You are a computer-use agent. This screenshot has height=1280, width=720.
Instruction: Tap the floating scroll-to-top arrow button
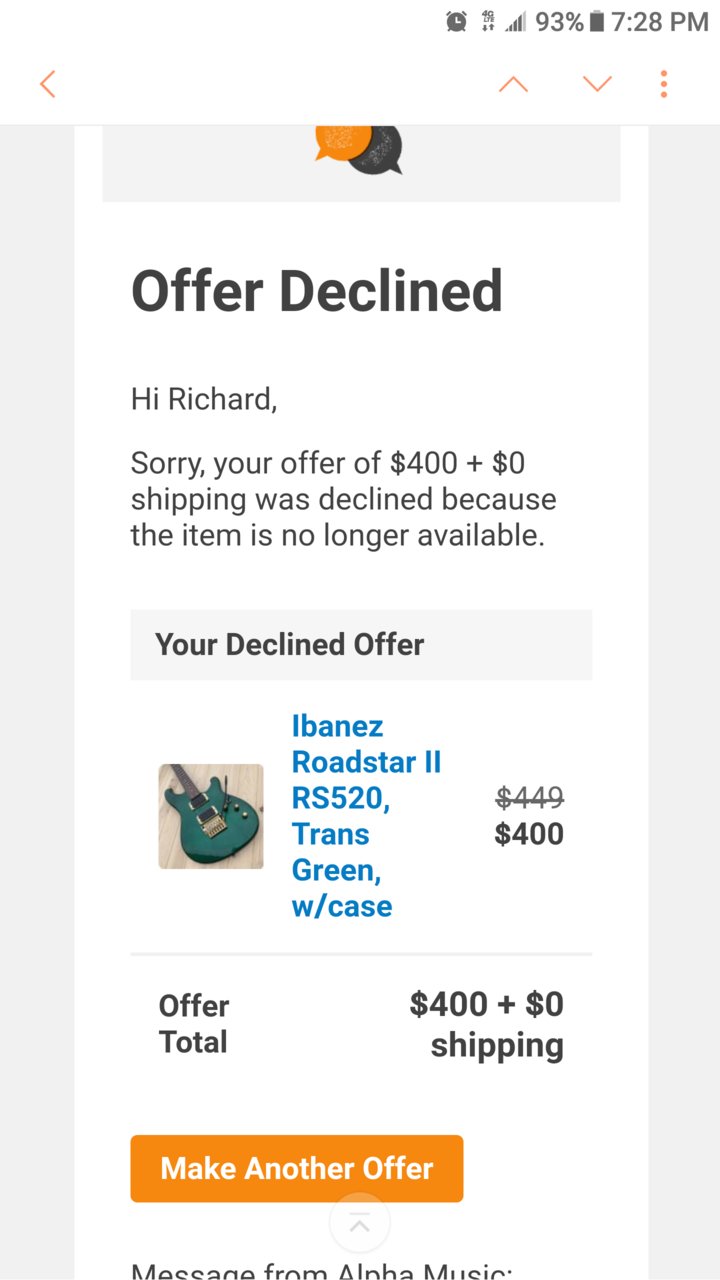pos(360,1223)
